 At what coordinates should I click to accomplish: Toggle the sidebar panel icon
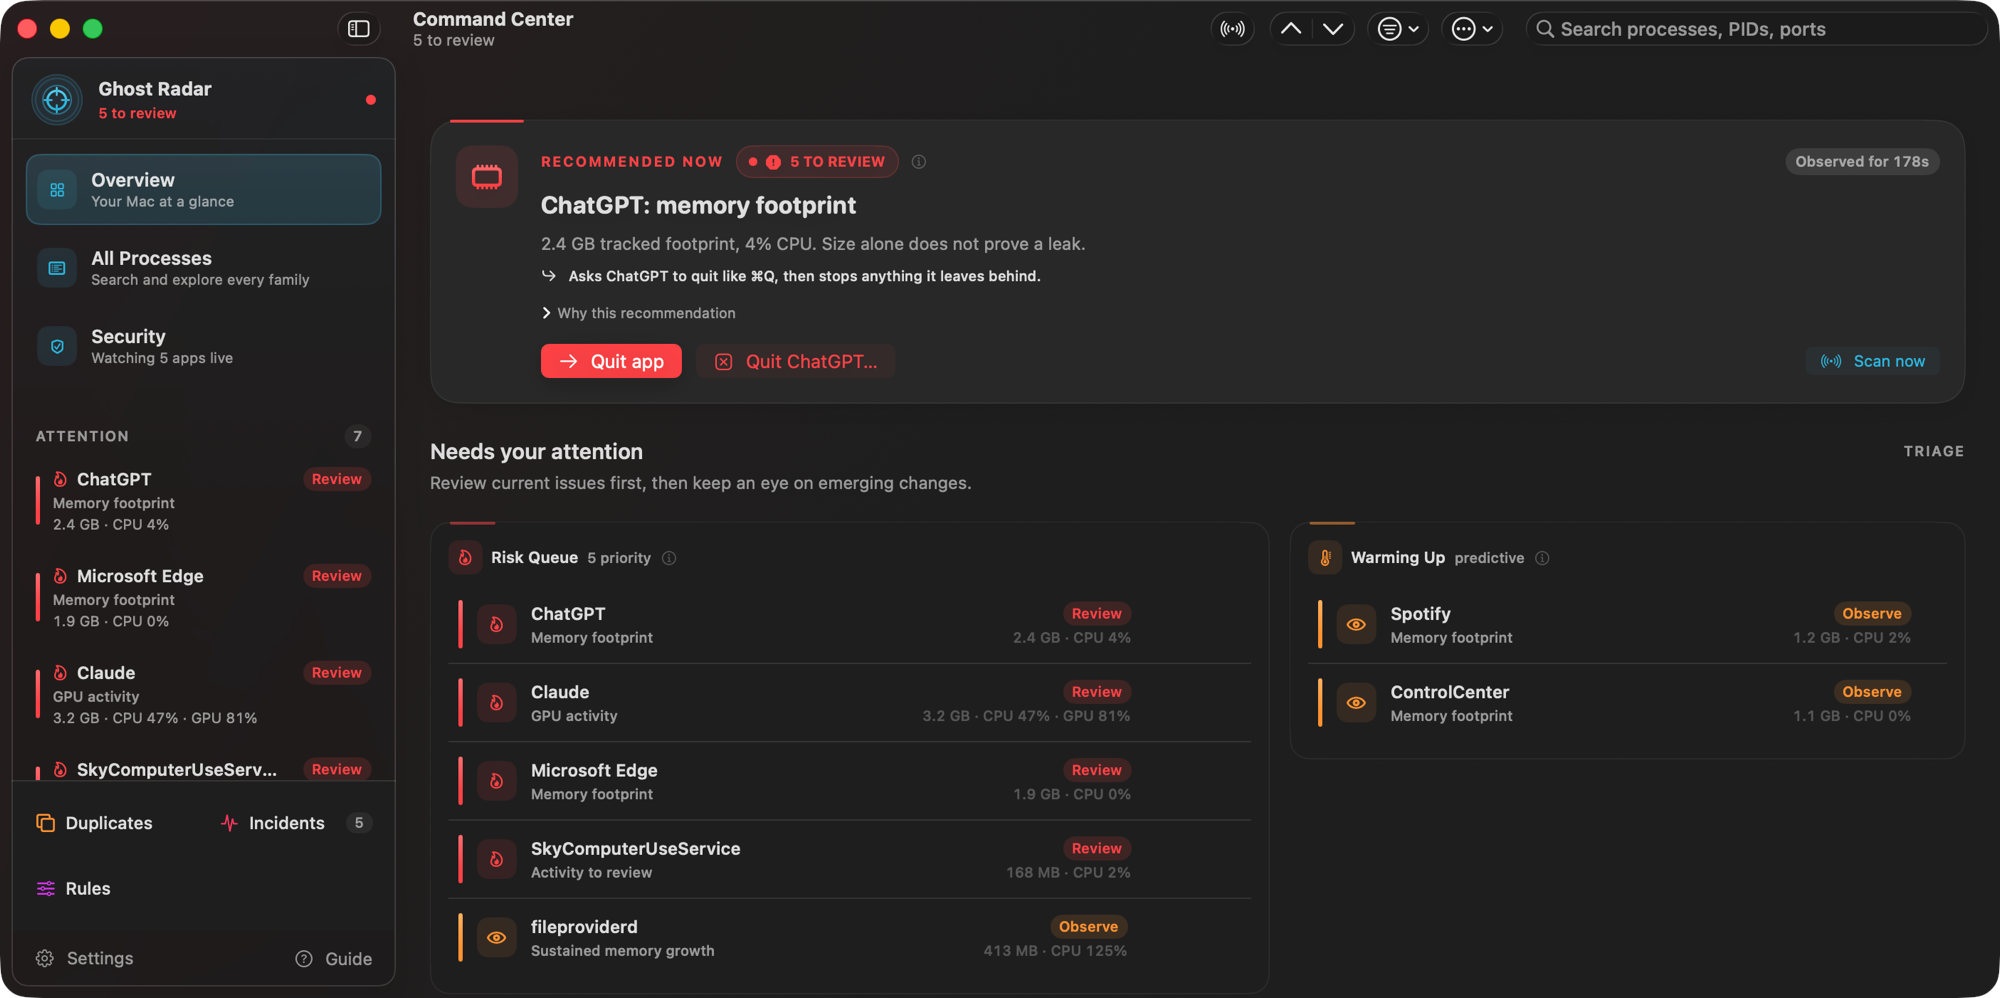tap(358, 29)
